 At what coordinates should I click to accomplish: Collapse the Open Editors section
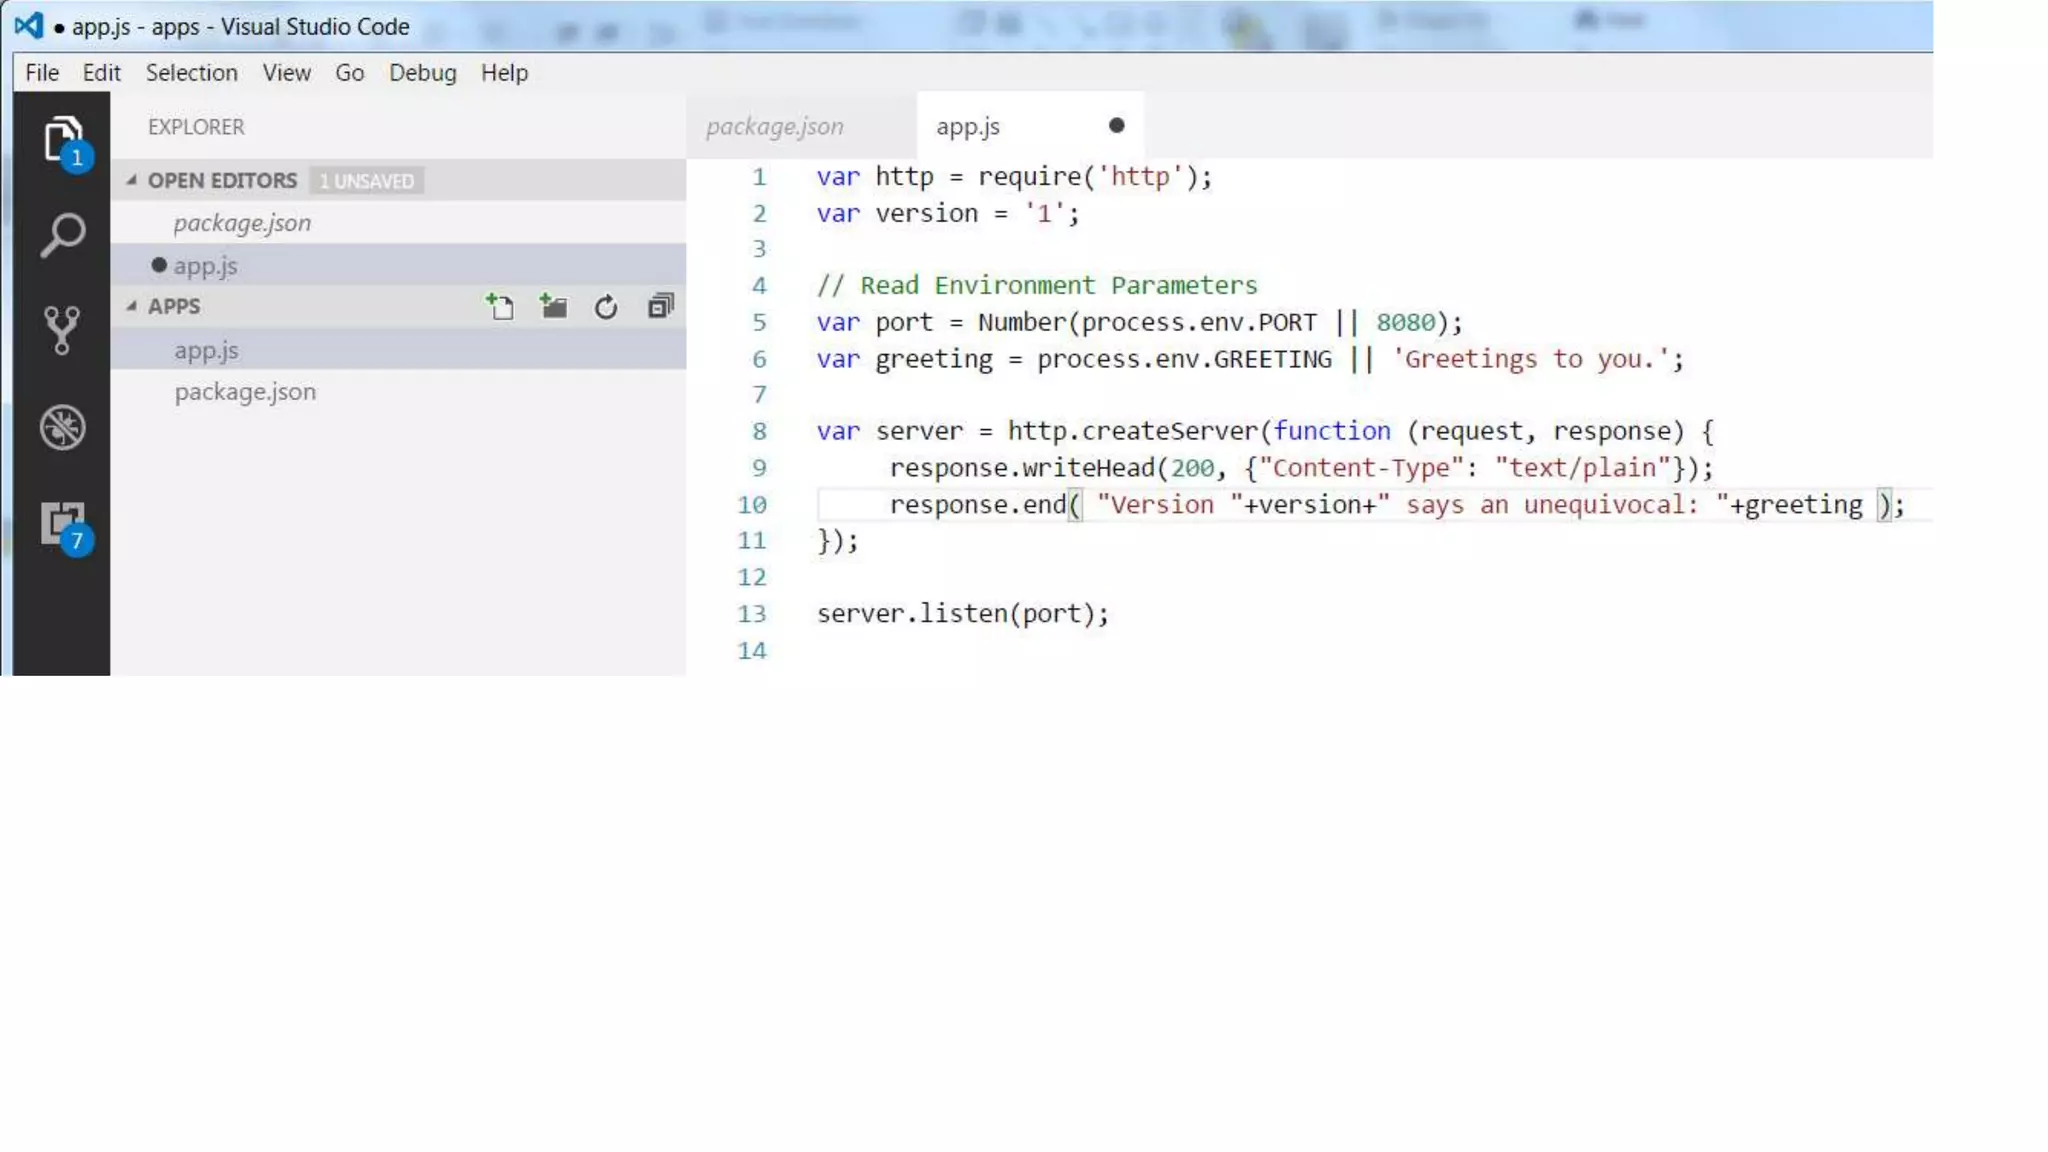coord(131,180)
